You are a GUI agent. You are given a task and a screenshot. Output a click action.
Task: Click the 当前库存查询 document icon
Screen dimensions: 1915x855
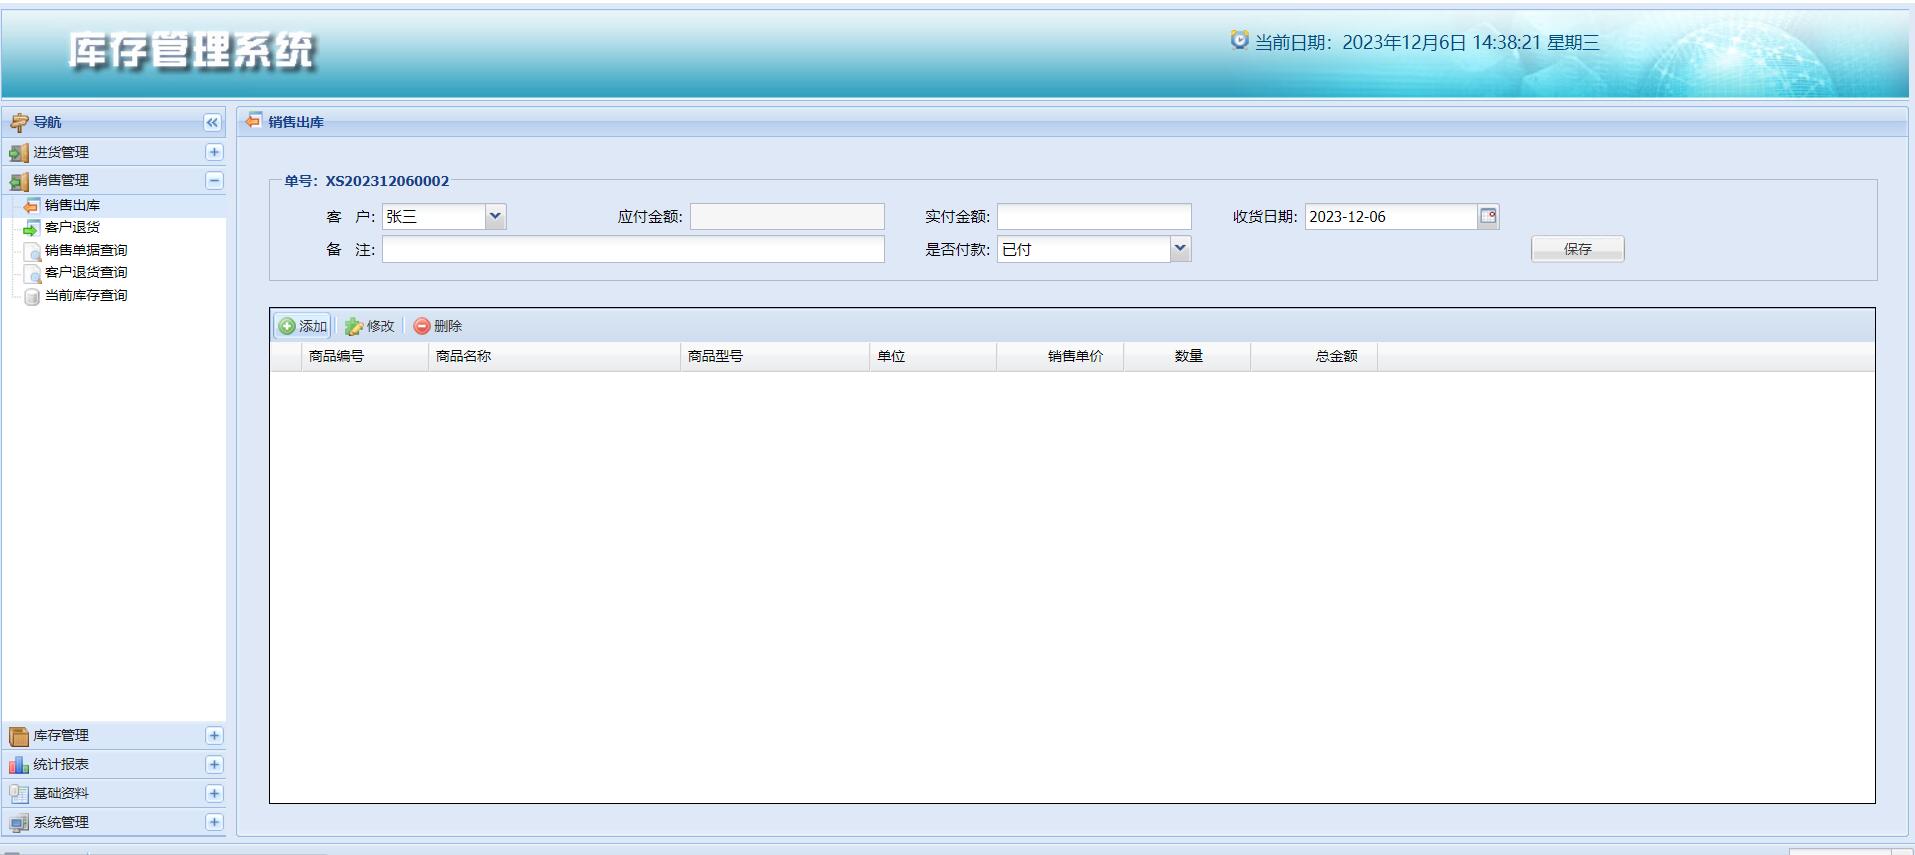coord(31,296)
